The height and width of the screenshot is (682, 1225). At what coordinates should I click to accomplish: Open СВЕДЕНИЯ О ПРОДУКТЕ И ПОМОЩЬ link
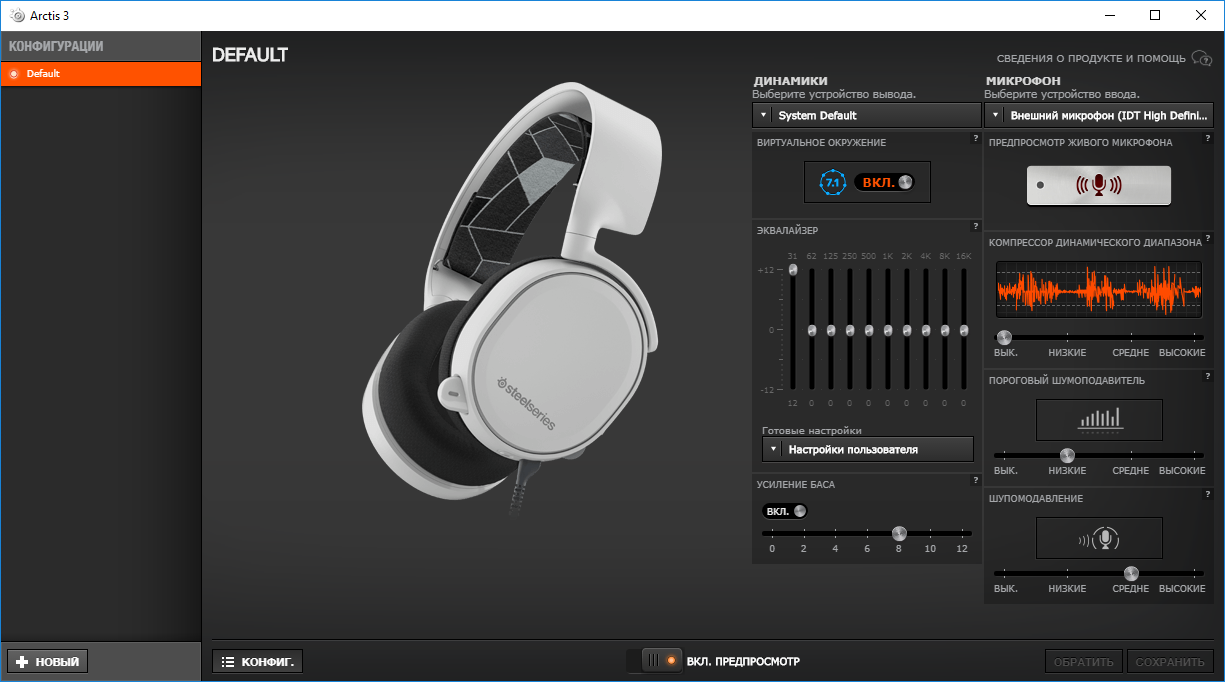click(x=1091, y=59)
